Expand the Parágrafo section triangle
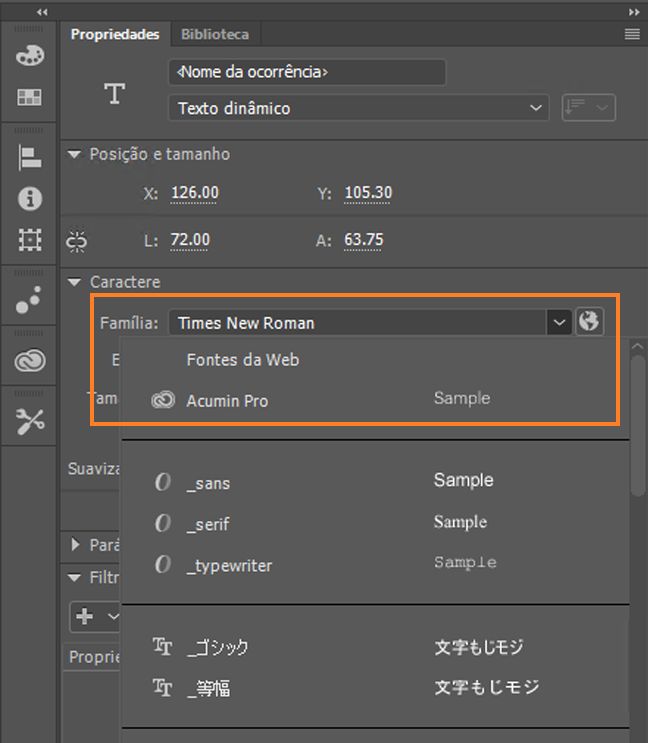The width and height of the screenshot is (648, 743). (75, 544)
